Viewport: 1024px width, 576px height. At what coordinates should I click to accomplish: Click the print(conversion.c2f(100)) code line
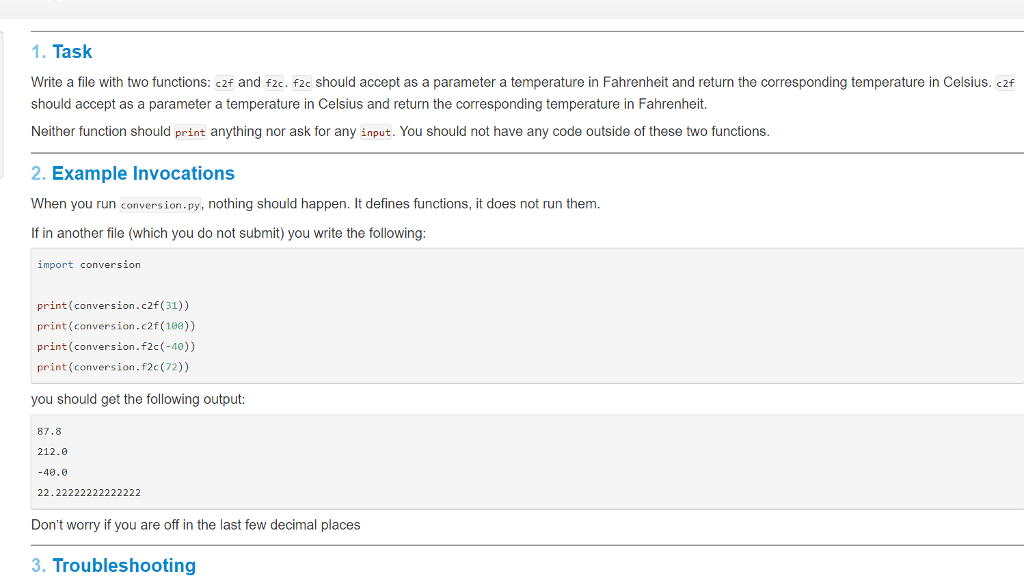tap(116, 326)
